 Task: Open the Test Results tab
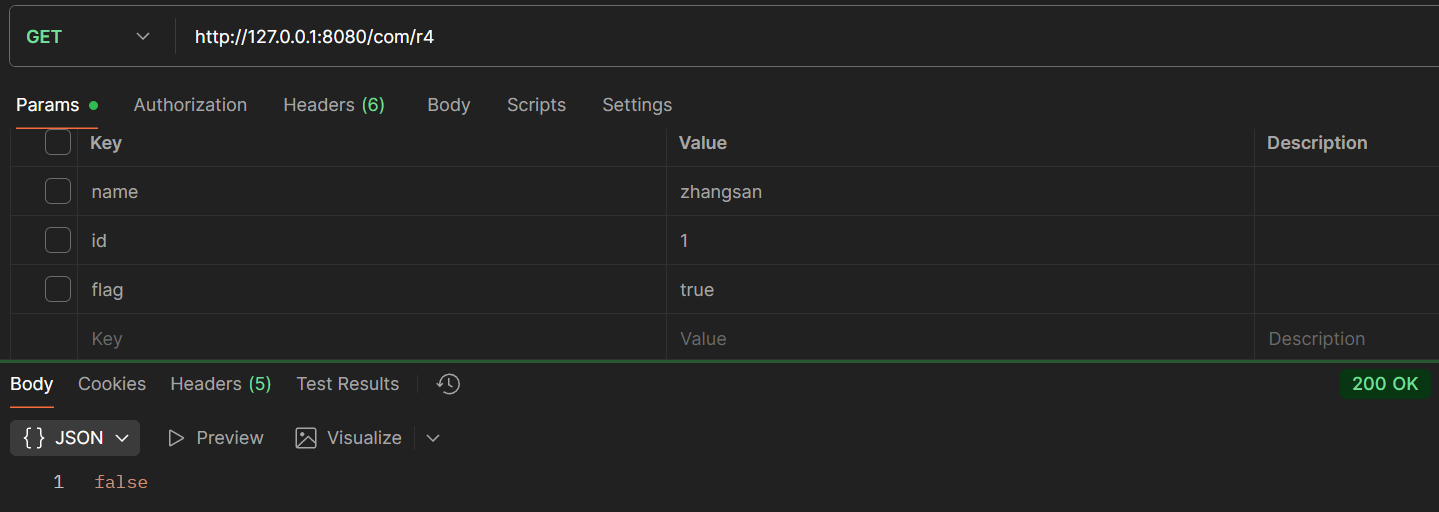[347, 384]
